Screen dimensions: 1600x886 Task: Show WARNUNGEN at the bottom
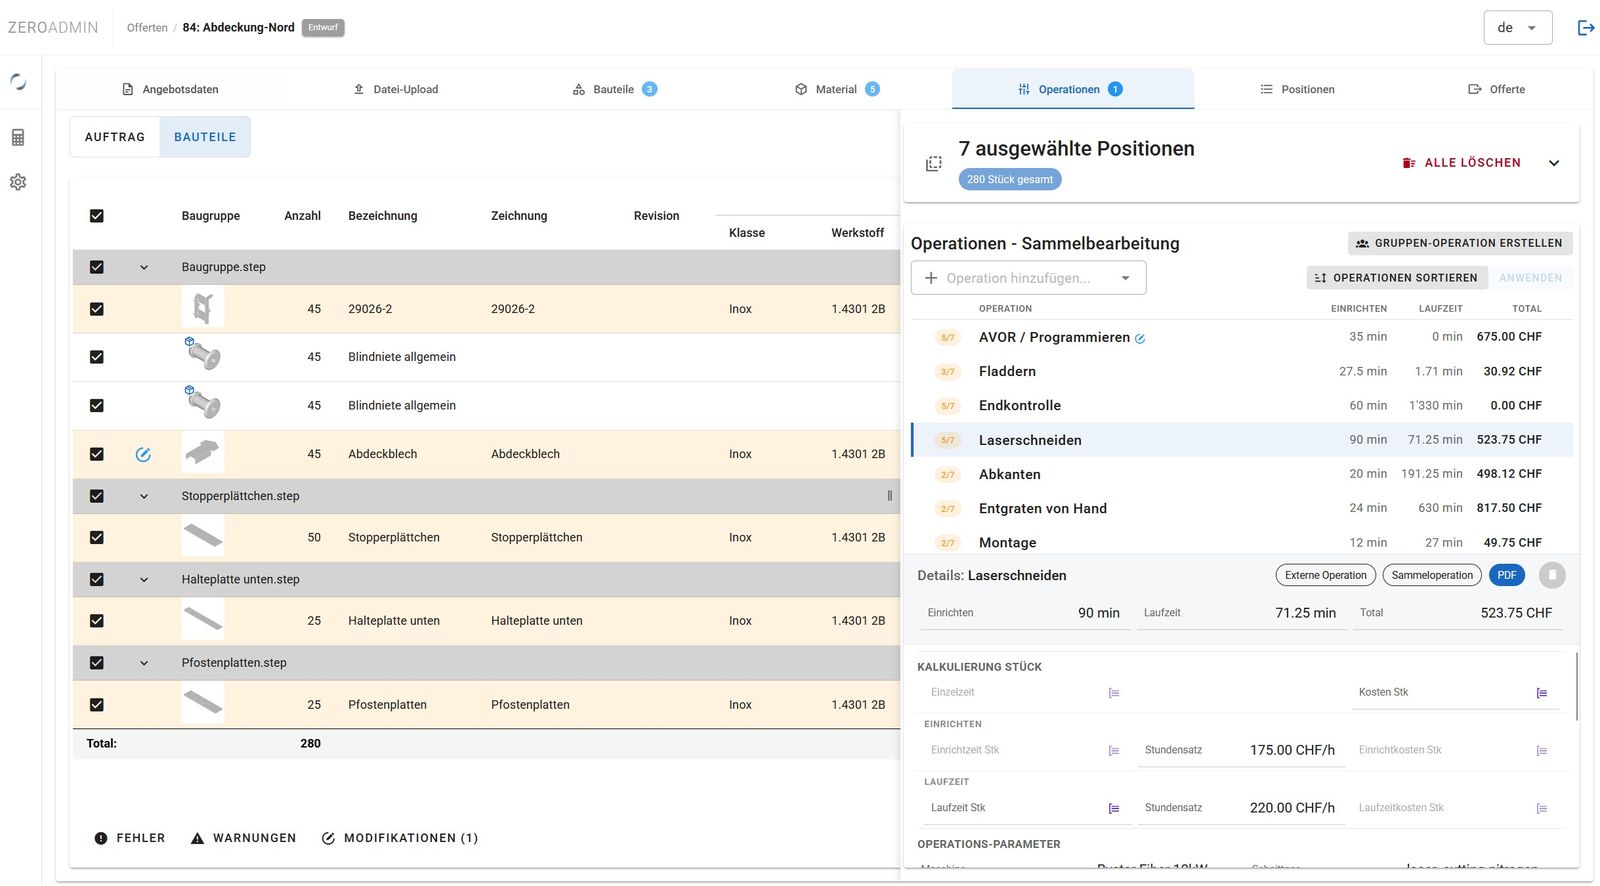(x=244, y=838)
